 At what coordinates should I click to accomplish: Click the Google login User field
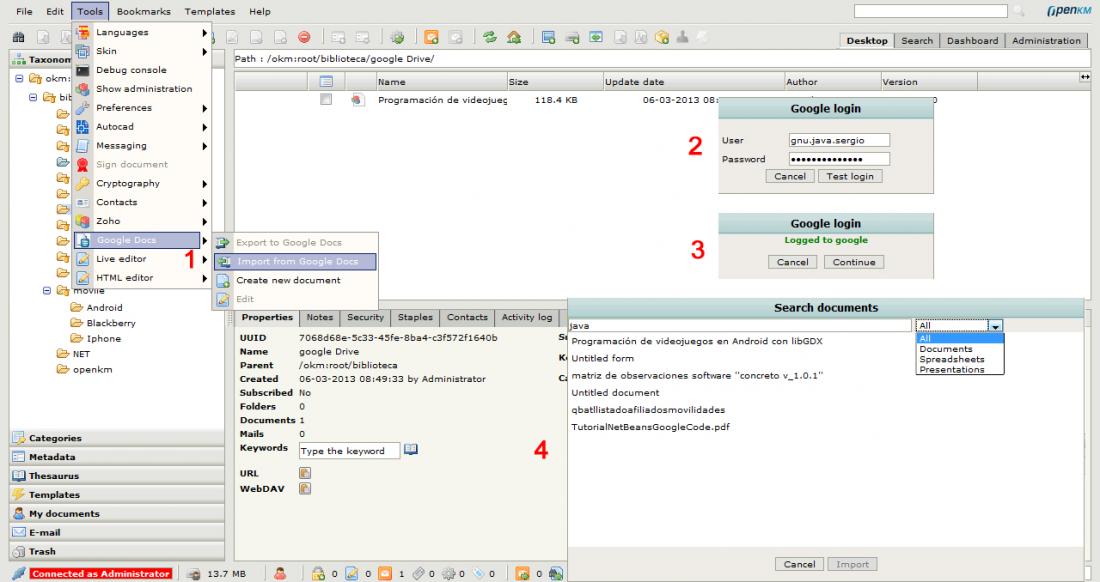click(x=839, y=140)
